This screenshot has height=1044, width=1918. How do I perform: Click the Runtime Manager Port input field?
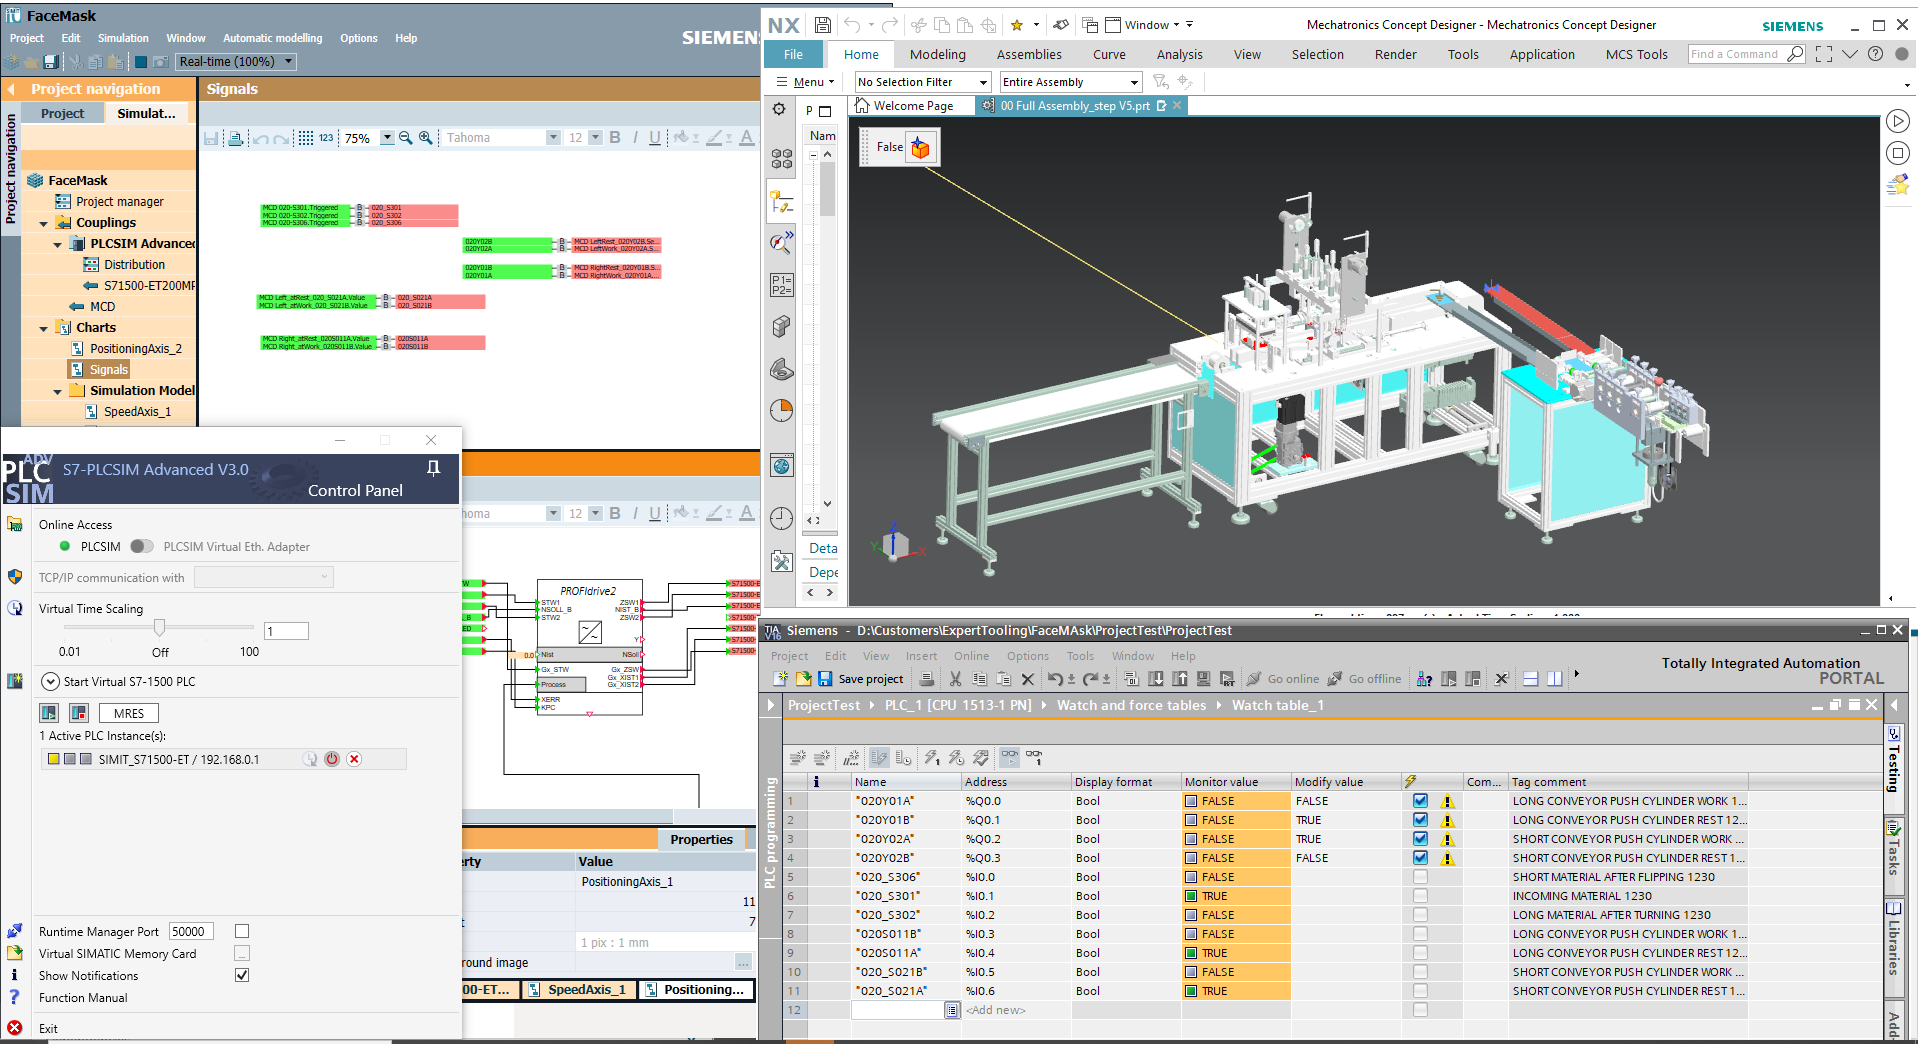click(191, 931)
